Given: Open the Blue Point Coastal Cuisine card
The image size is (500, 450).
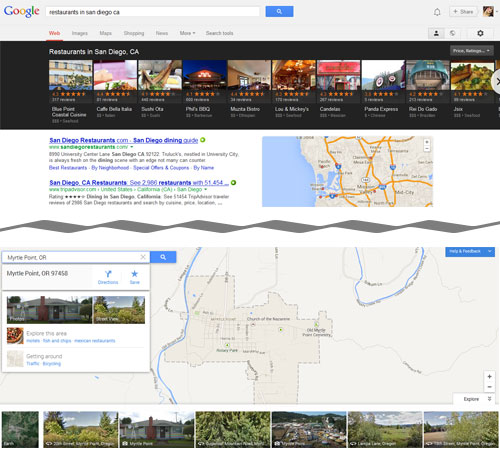Looking at the screenshot, I should pyautogui.click(x=70, y=92).
